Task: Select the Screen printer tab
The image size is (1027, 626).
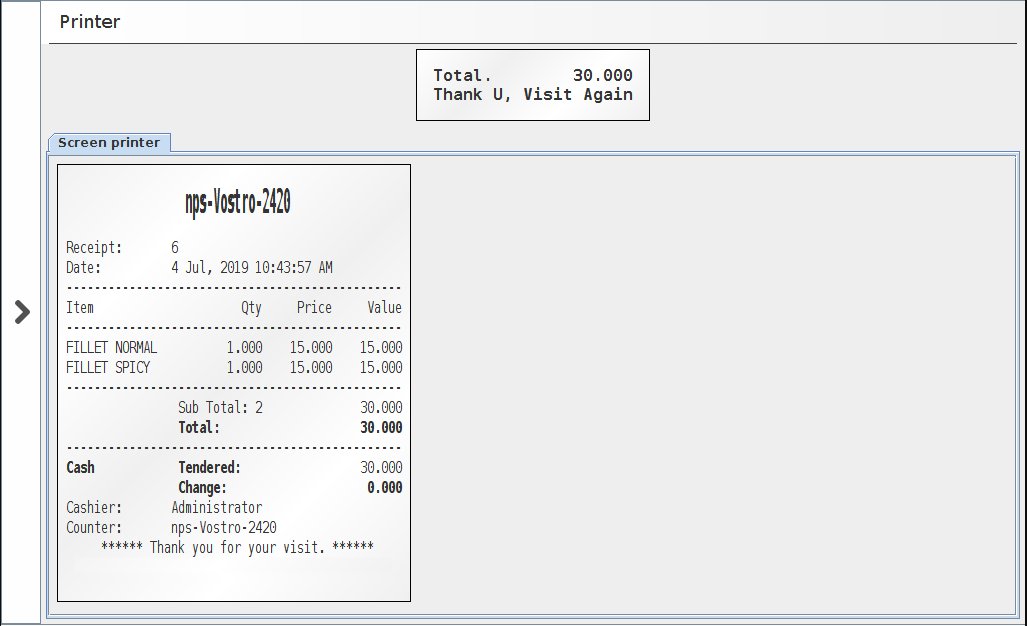Action: tap(109, 143)
